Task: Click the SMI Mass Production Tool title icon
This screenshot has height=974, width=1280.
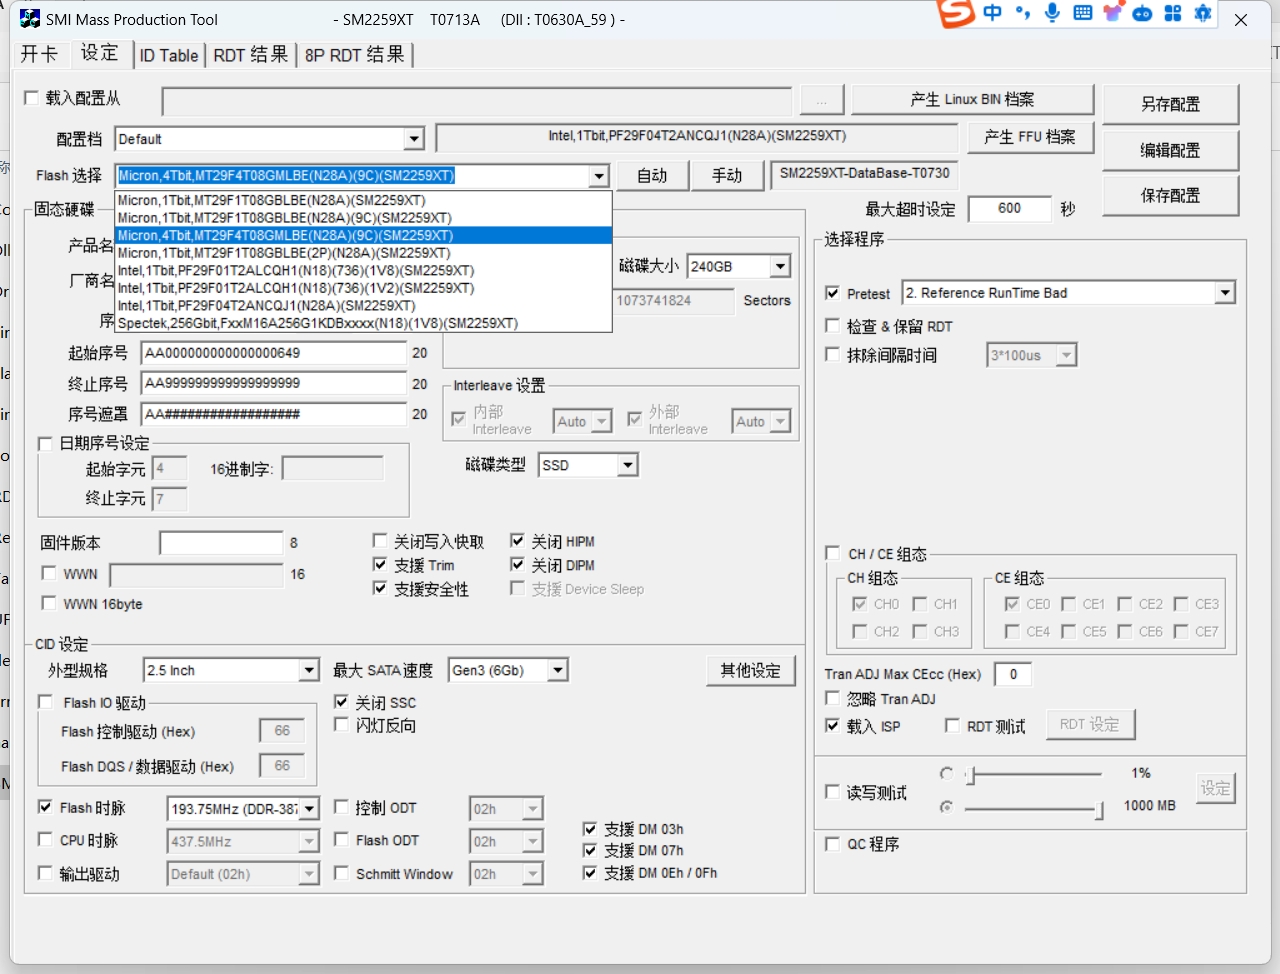Action: (x=30, y=19)
